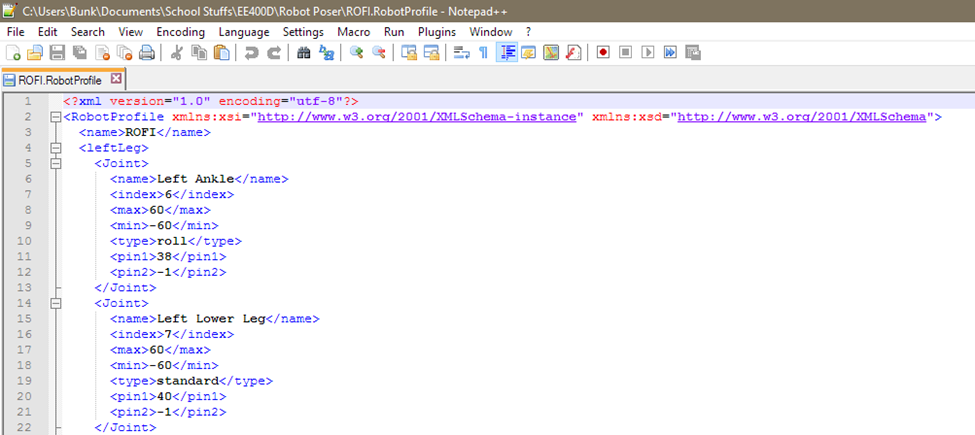975x435 pixels.
Task: Toggle word wrap toolbar button
Action: (x=461, y=53)
